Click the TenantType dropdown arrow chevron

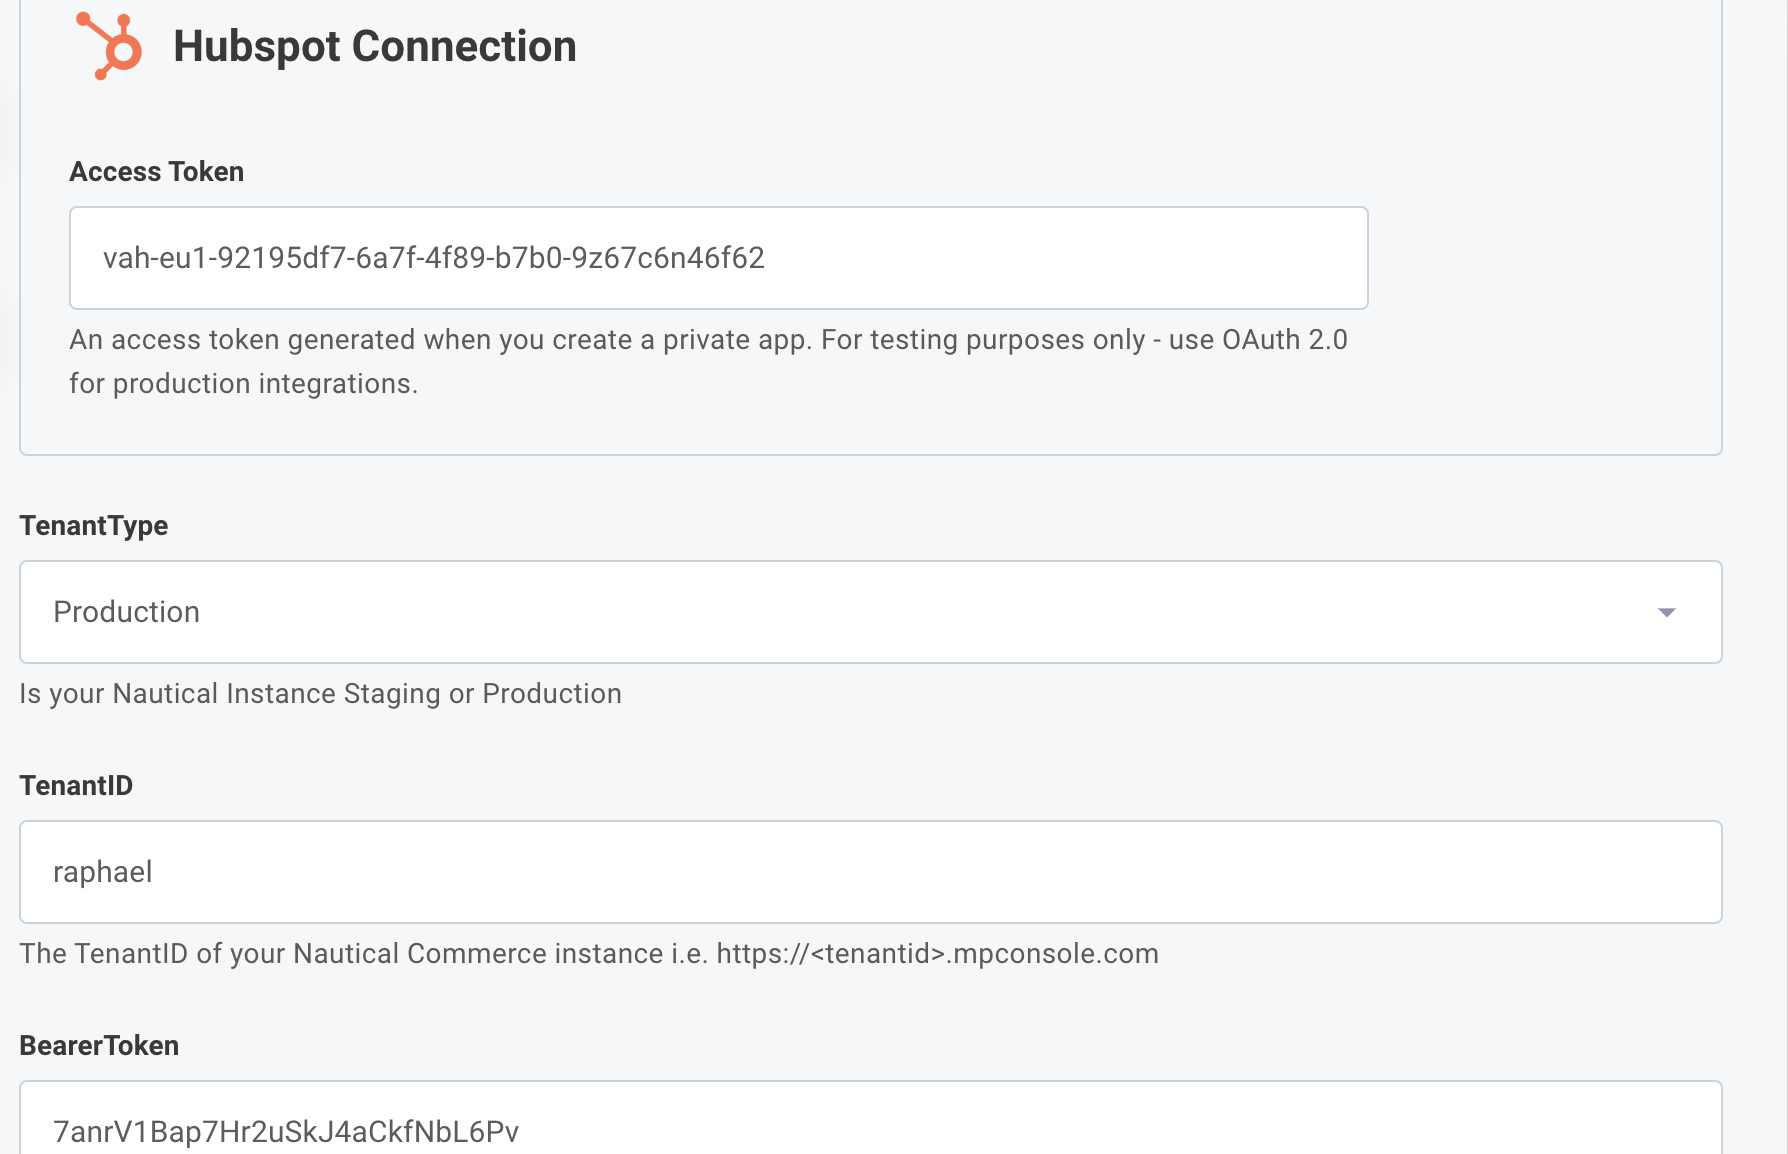1666,612
